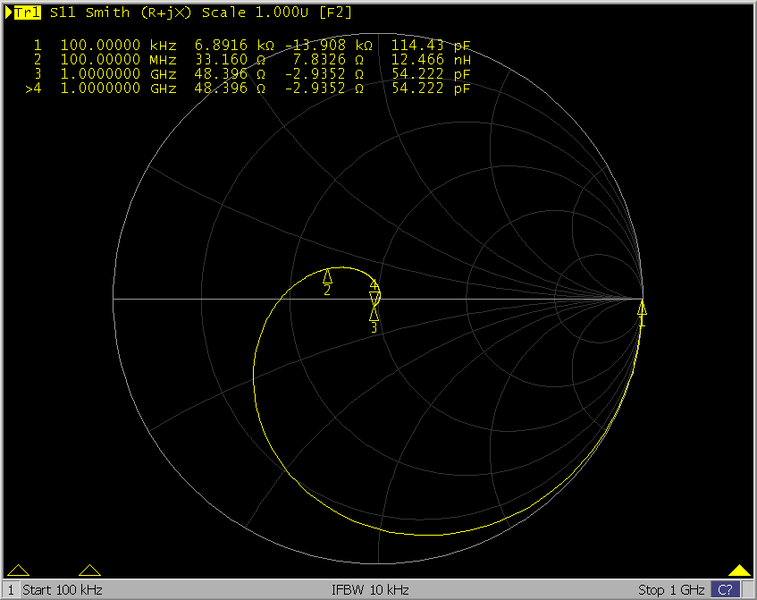Click channel number 1 in the status bar
Viewport: 757px width, 600px height.
click(11, 590)
